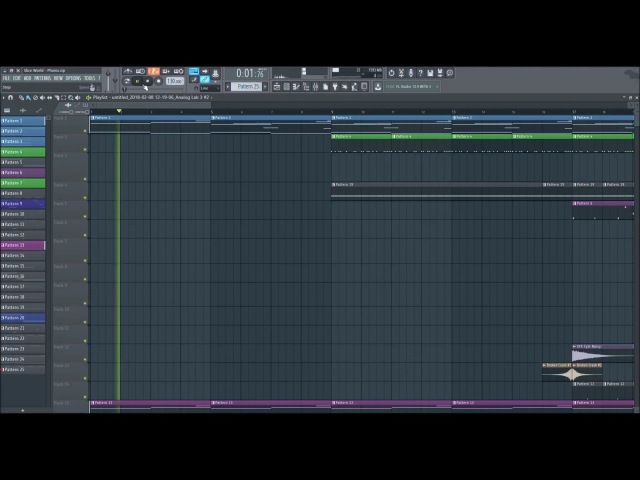Open the Mixer icon

point(316,87)
